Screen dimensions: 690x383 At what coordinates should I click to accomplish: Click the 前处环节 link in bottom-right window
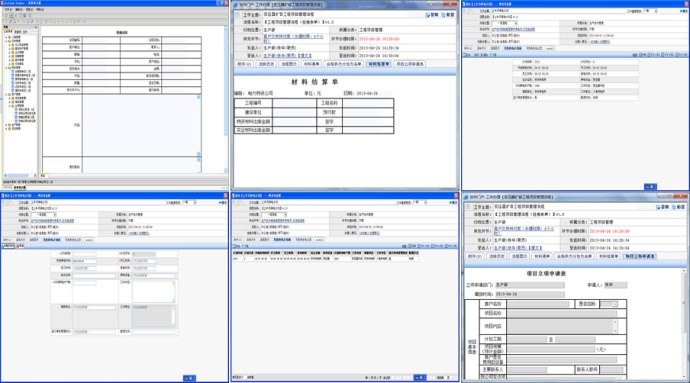524,230
